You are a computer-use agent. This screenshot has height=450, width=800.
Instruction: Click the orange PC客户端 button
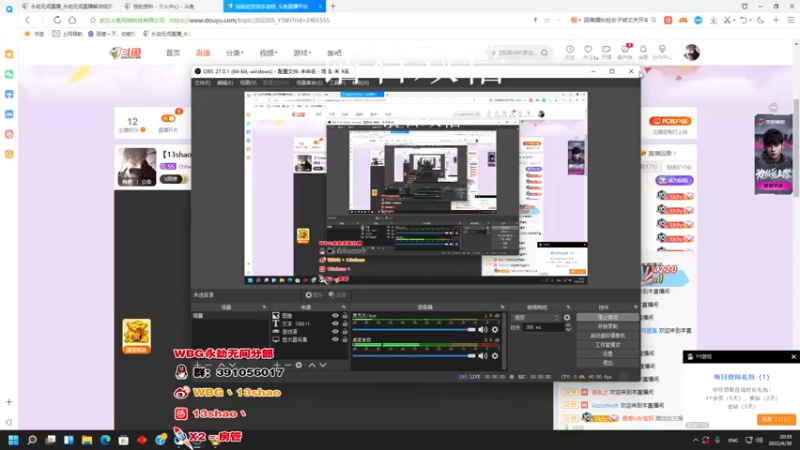click(x=670, y=121)
